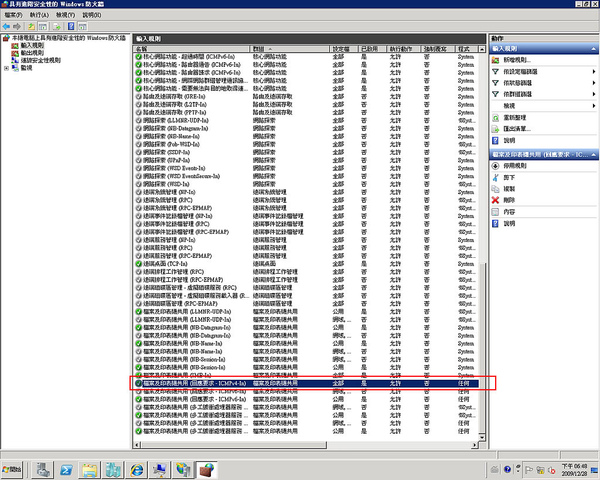This screenshot has height=480, width=600.
Task: Click the Up one level folder icon
Action: tap(31, 26)
